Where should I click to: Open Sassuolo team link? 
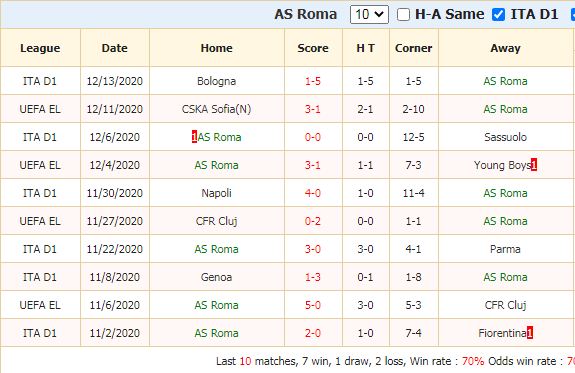[x=505, y=137]
